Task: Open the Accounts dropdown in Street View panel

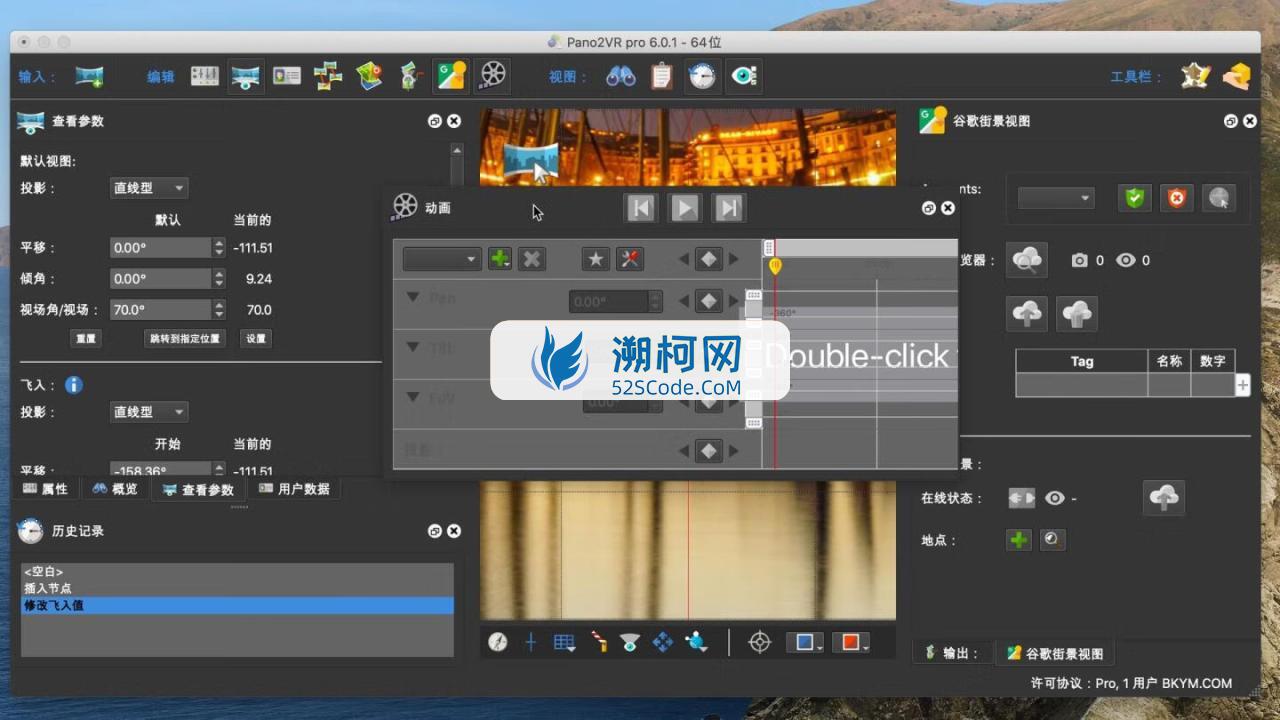Action: [1056, 198]
